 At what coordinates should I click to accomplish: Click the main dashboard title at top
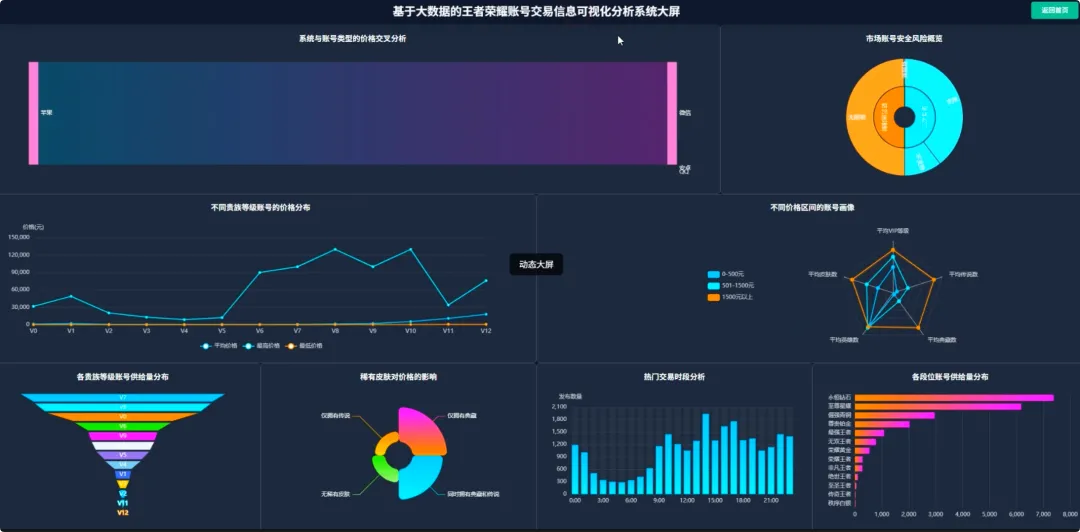537,11
